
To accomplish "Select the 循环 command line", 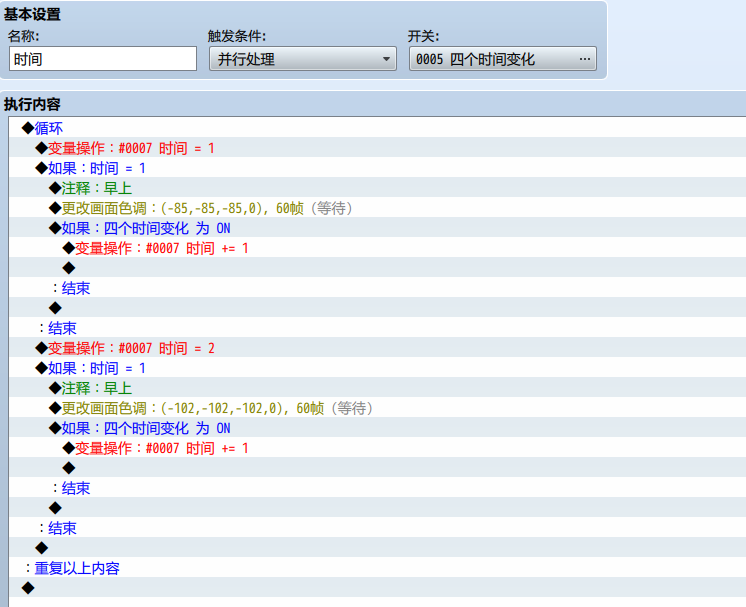I will 377,128.
